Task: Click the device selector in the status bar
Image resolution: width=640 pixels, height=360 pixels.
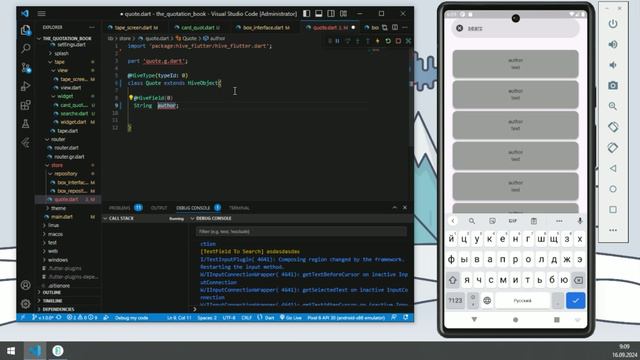Action: [x=346, y=318]
